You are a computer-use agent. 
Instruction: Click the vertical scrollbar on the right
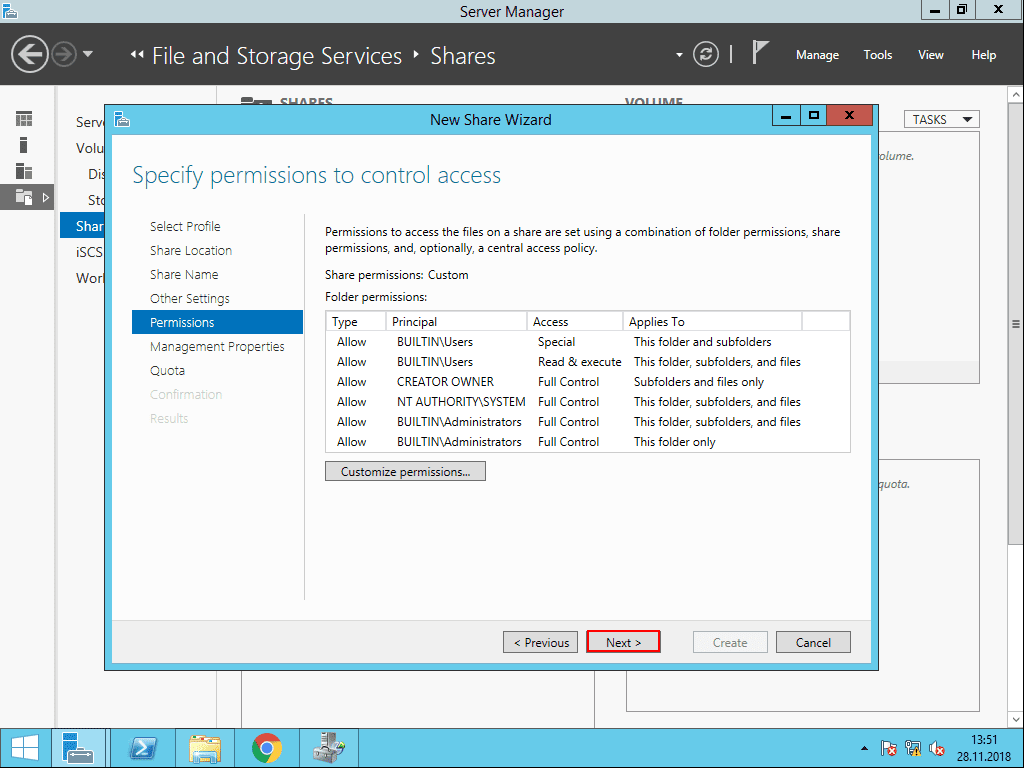(x=1015, y=325)
